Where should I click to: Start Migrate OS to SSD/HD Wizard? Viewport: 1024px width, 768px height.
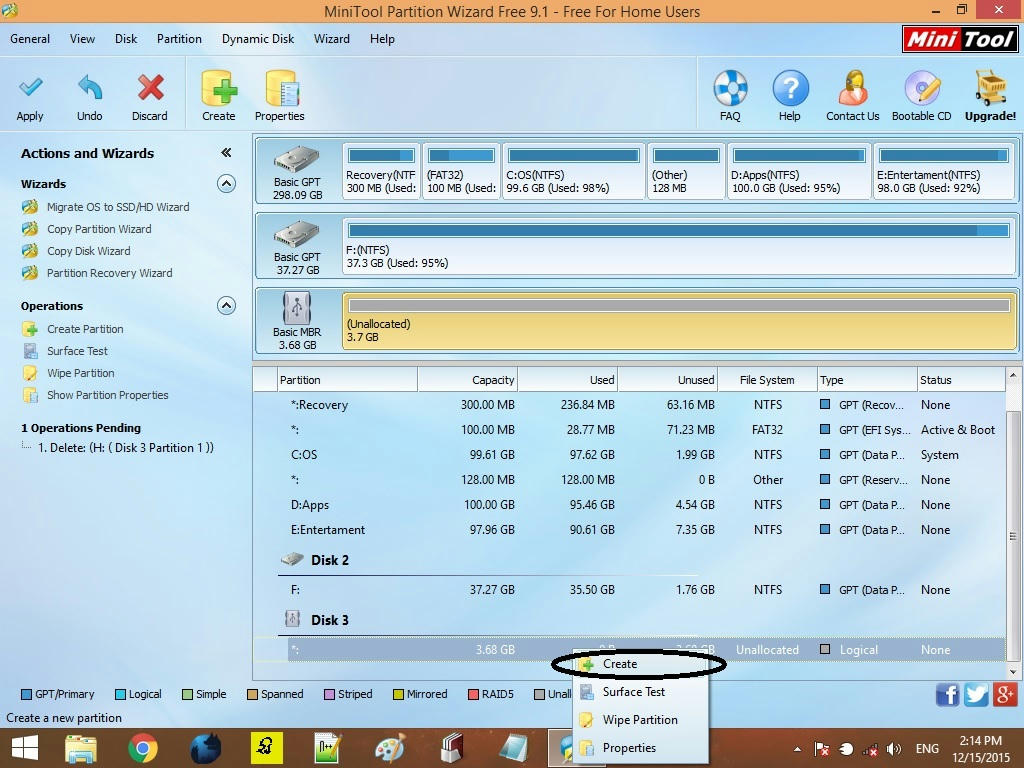click(118, 207)
